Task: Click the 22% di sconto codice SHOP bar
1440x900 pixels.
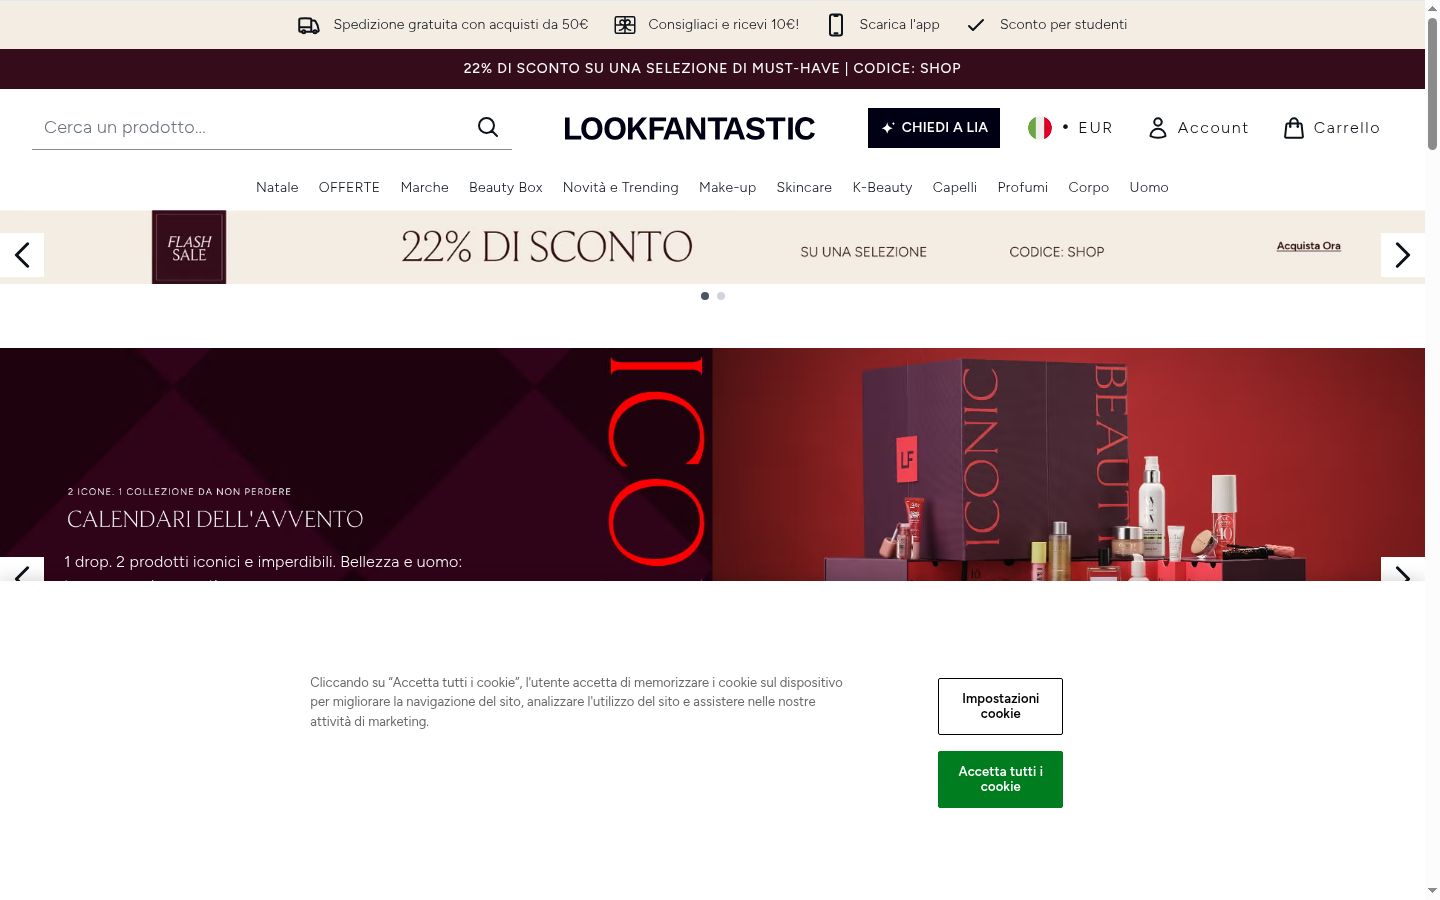Action: (x=712, y=69)
